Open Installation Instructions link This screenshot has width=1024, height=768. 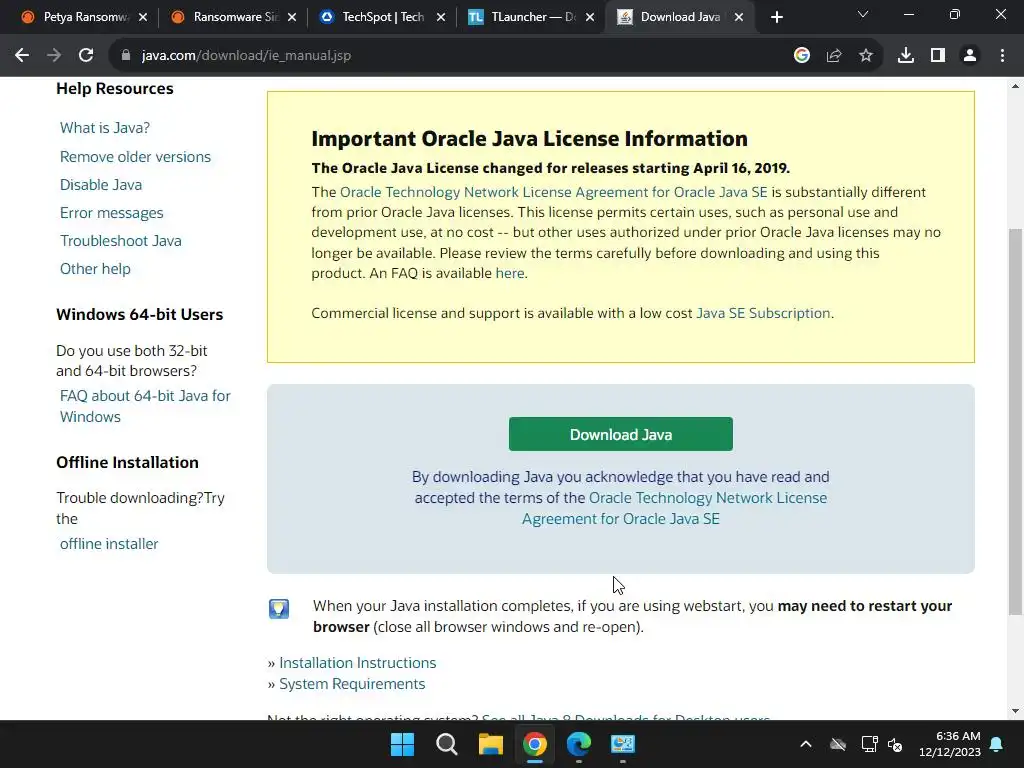click(x=357, y=663)
